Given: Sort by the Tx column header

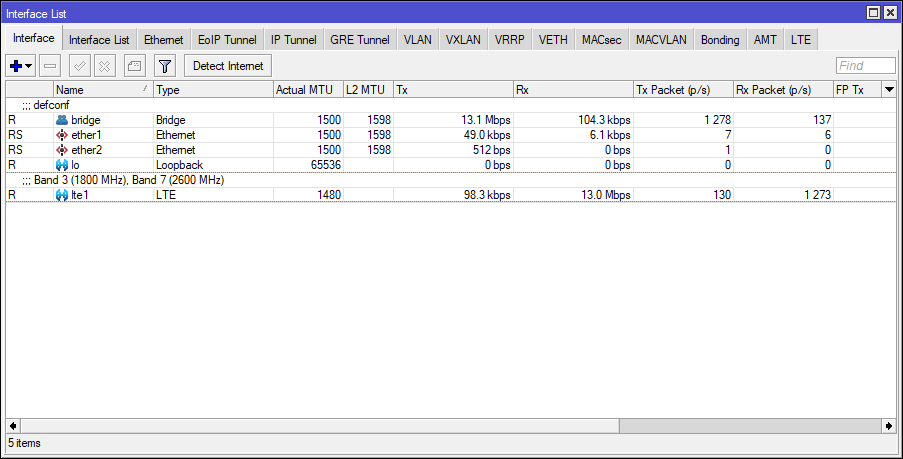Looking at the screenshot, I should click(453, 90).
